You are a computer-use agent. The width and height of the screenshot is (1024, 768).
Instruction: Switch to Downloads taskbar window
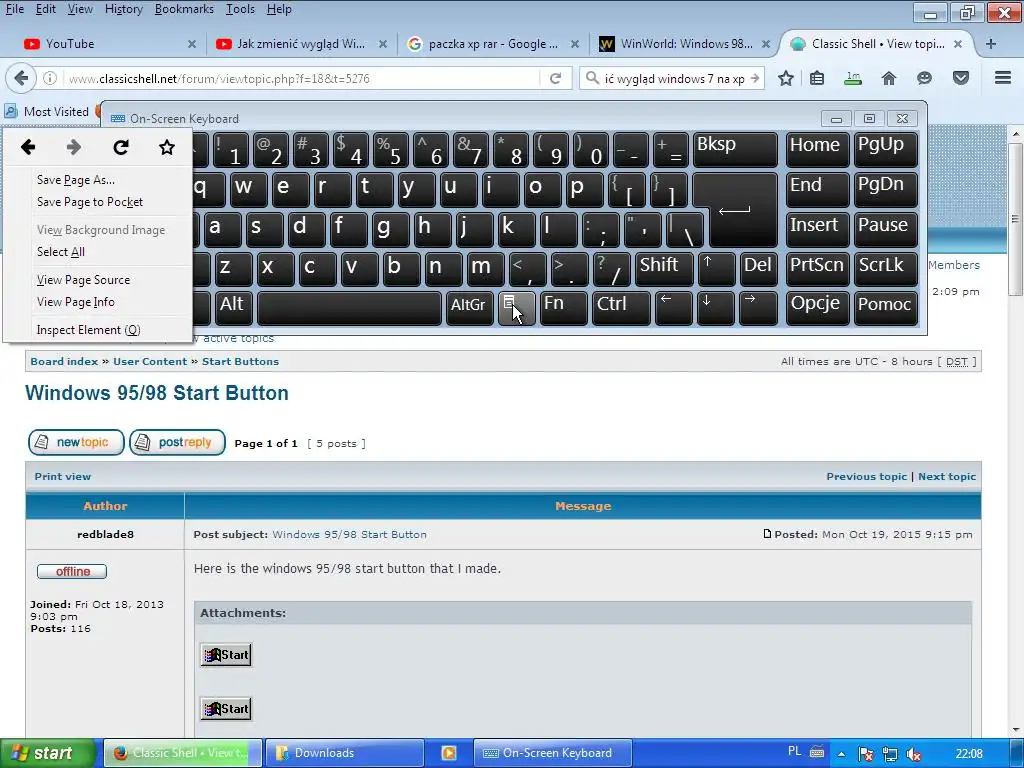point(344,753)
